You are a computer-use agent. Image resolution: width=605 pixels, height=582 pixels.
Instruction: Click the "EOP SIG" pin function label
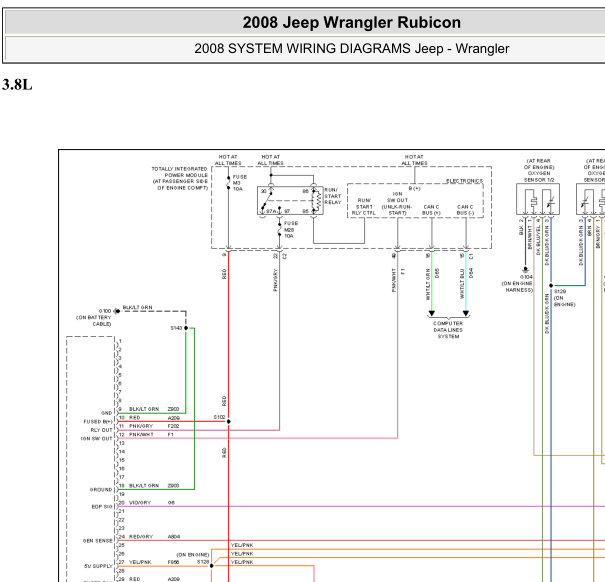[102, 506]
